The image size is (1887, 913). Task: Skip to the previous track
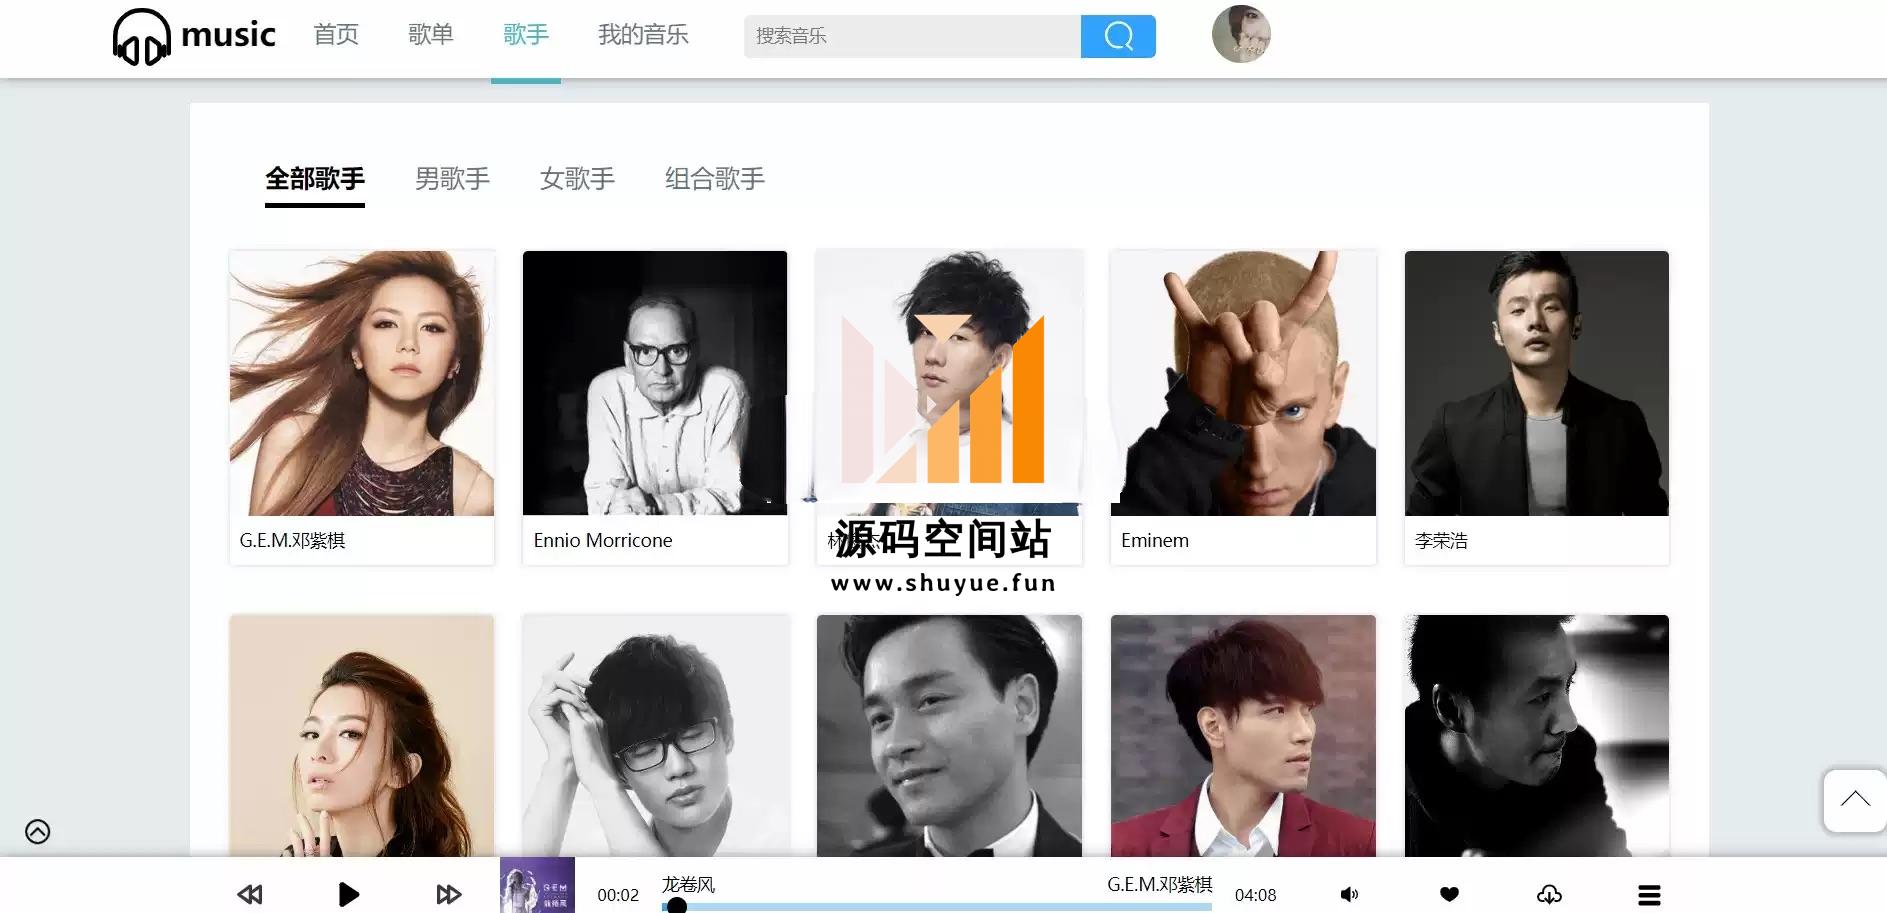pyautogui.click(x=250, y=894)
